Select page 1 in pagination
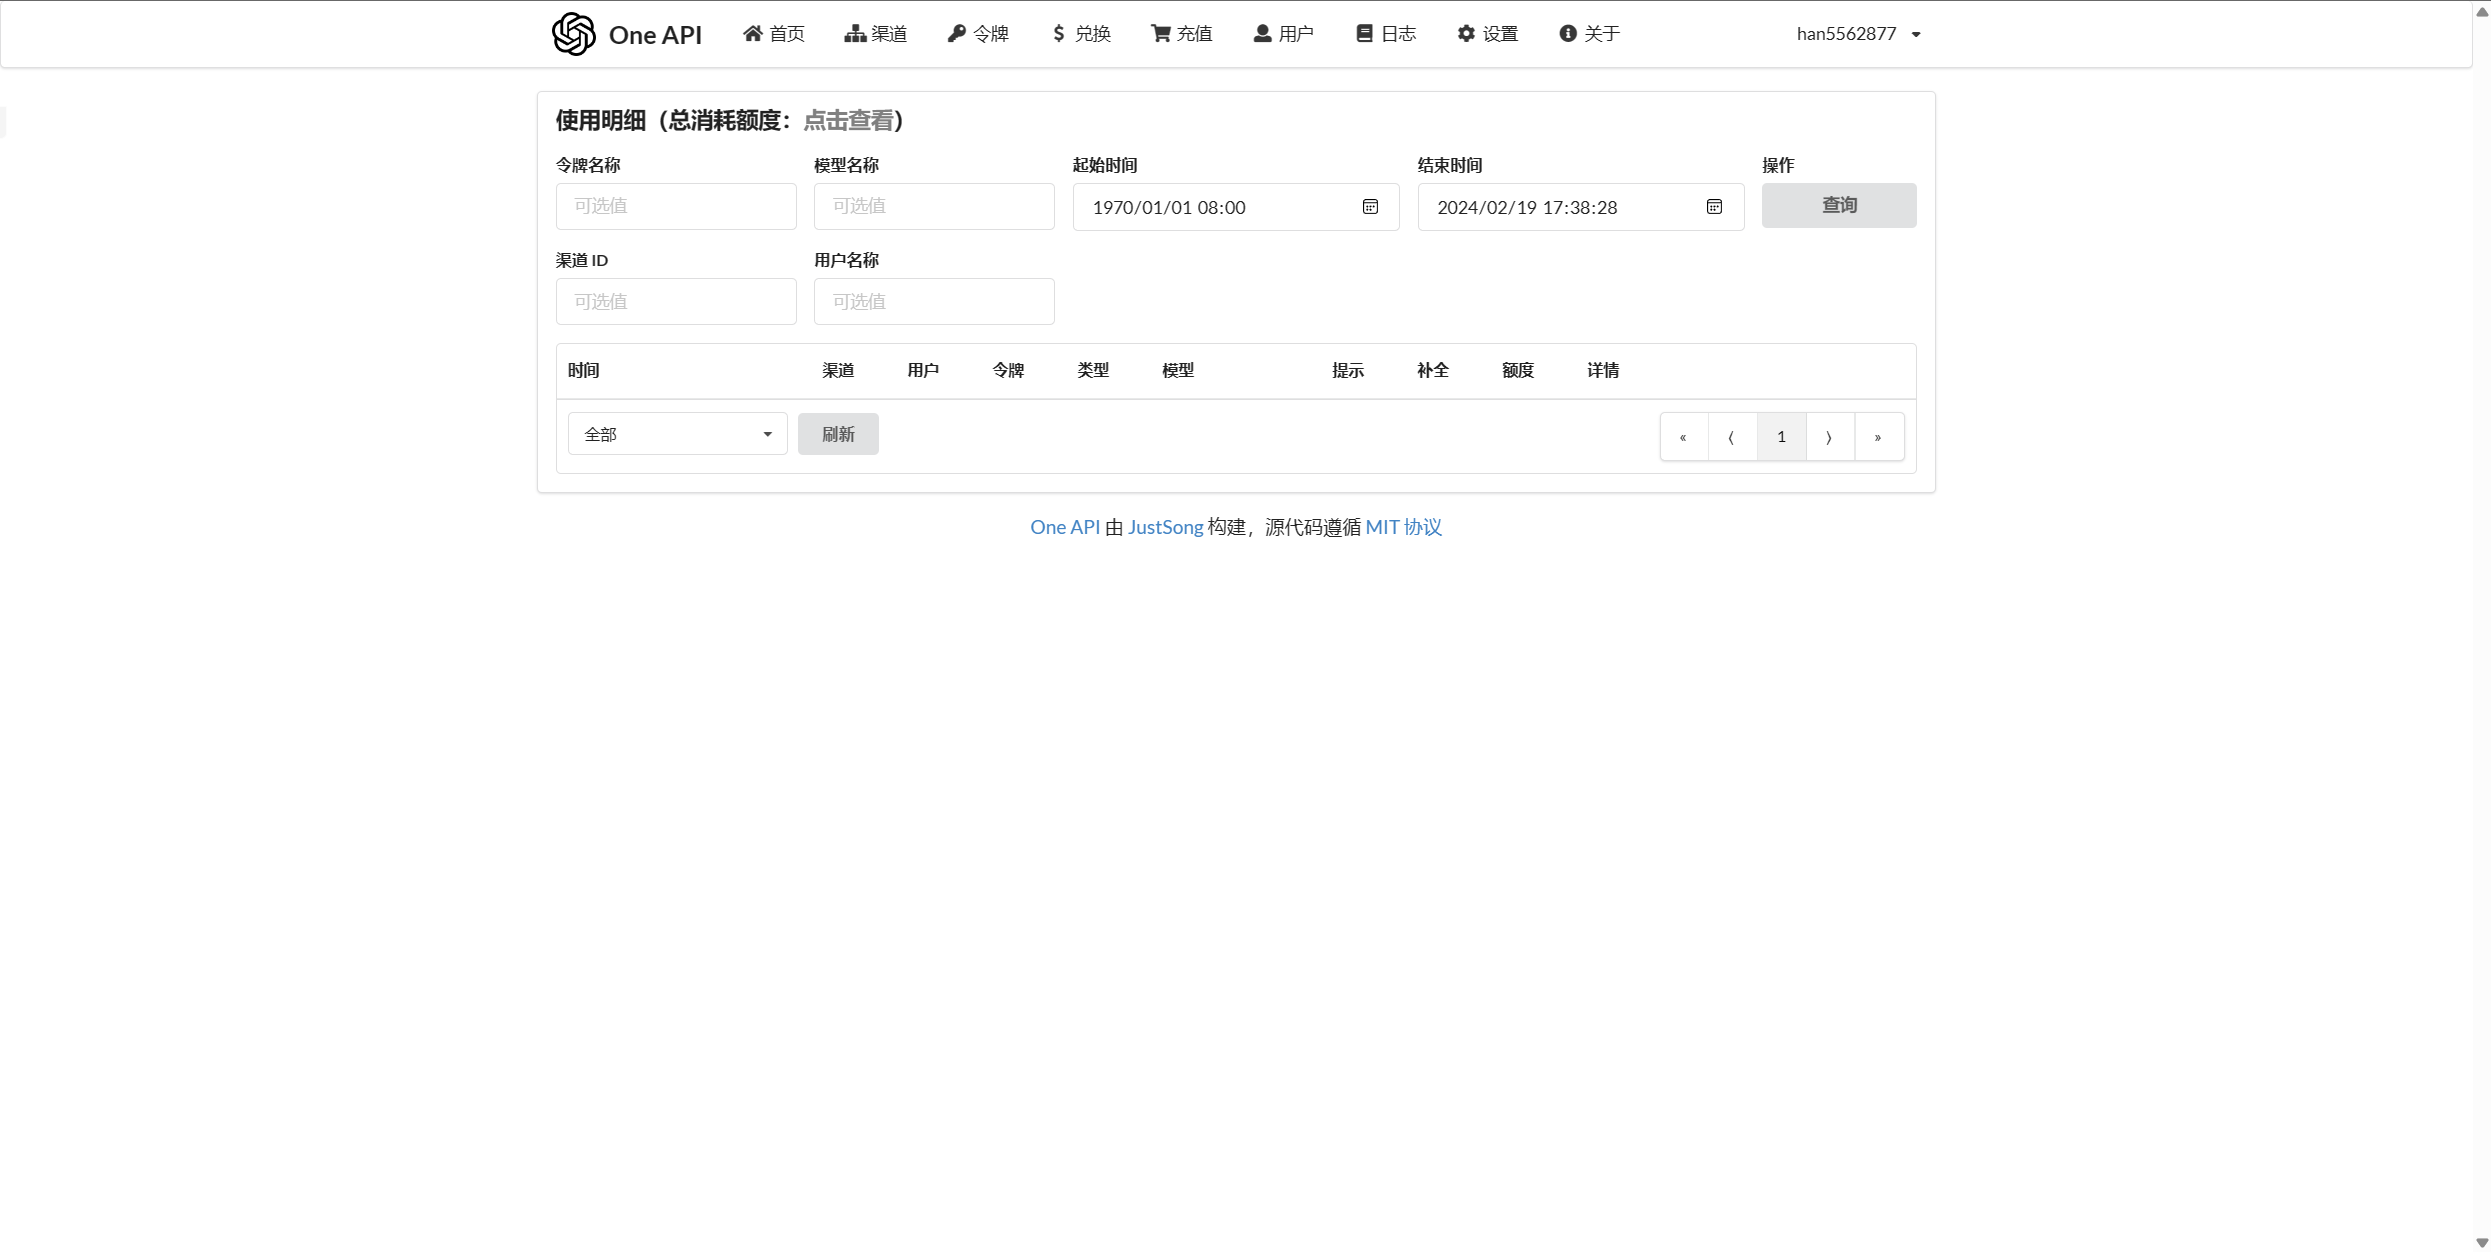 1781,437
